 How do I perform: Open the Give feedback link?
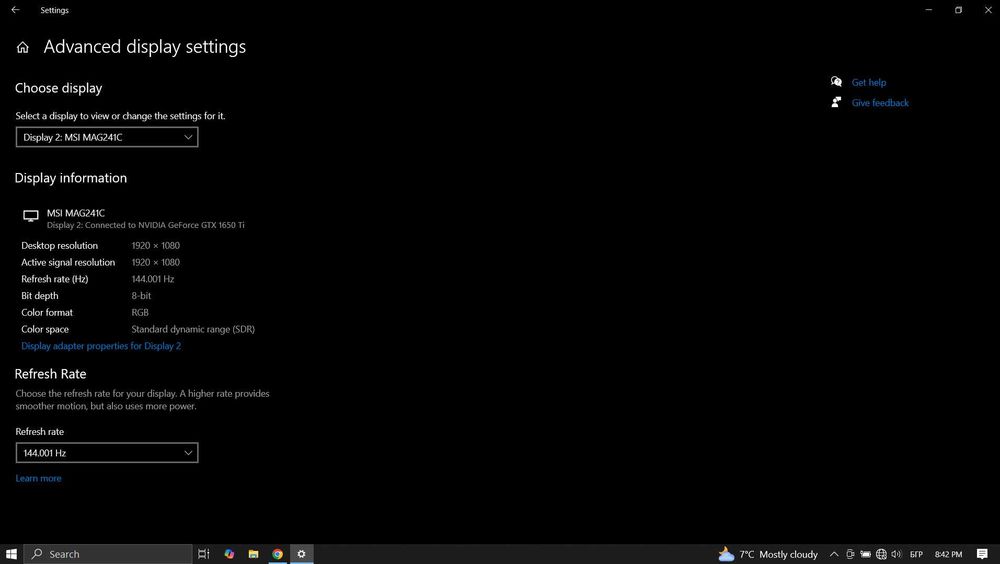click(x=880, y=103)
